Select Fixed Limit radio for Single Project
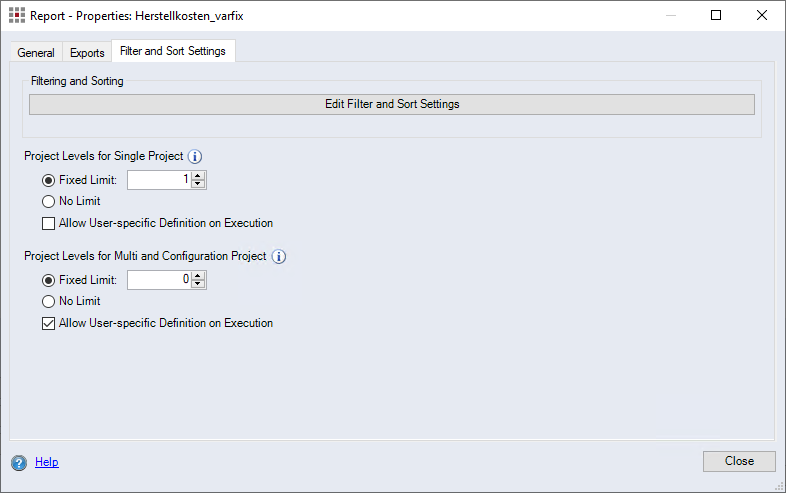 (x=48, y=180)
